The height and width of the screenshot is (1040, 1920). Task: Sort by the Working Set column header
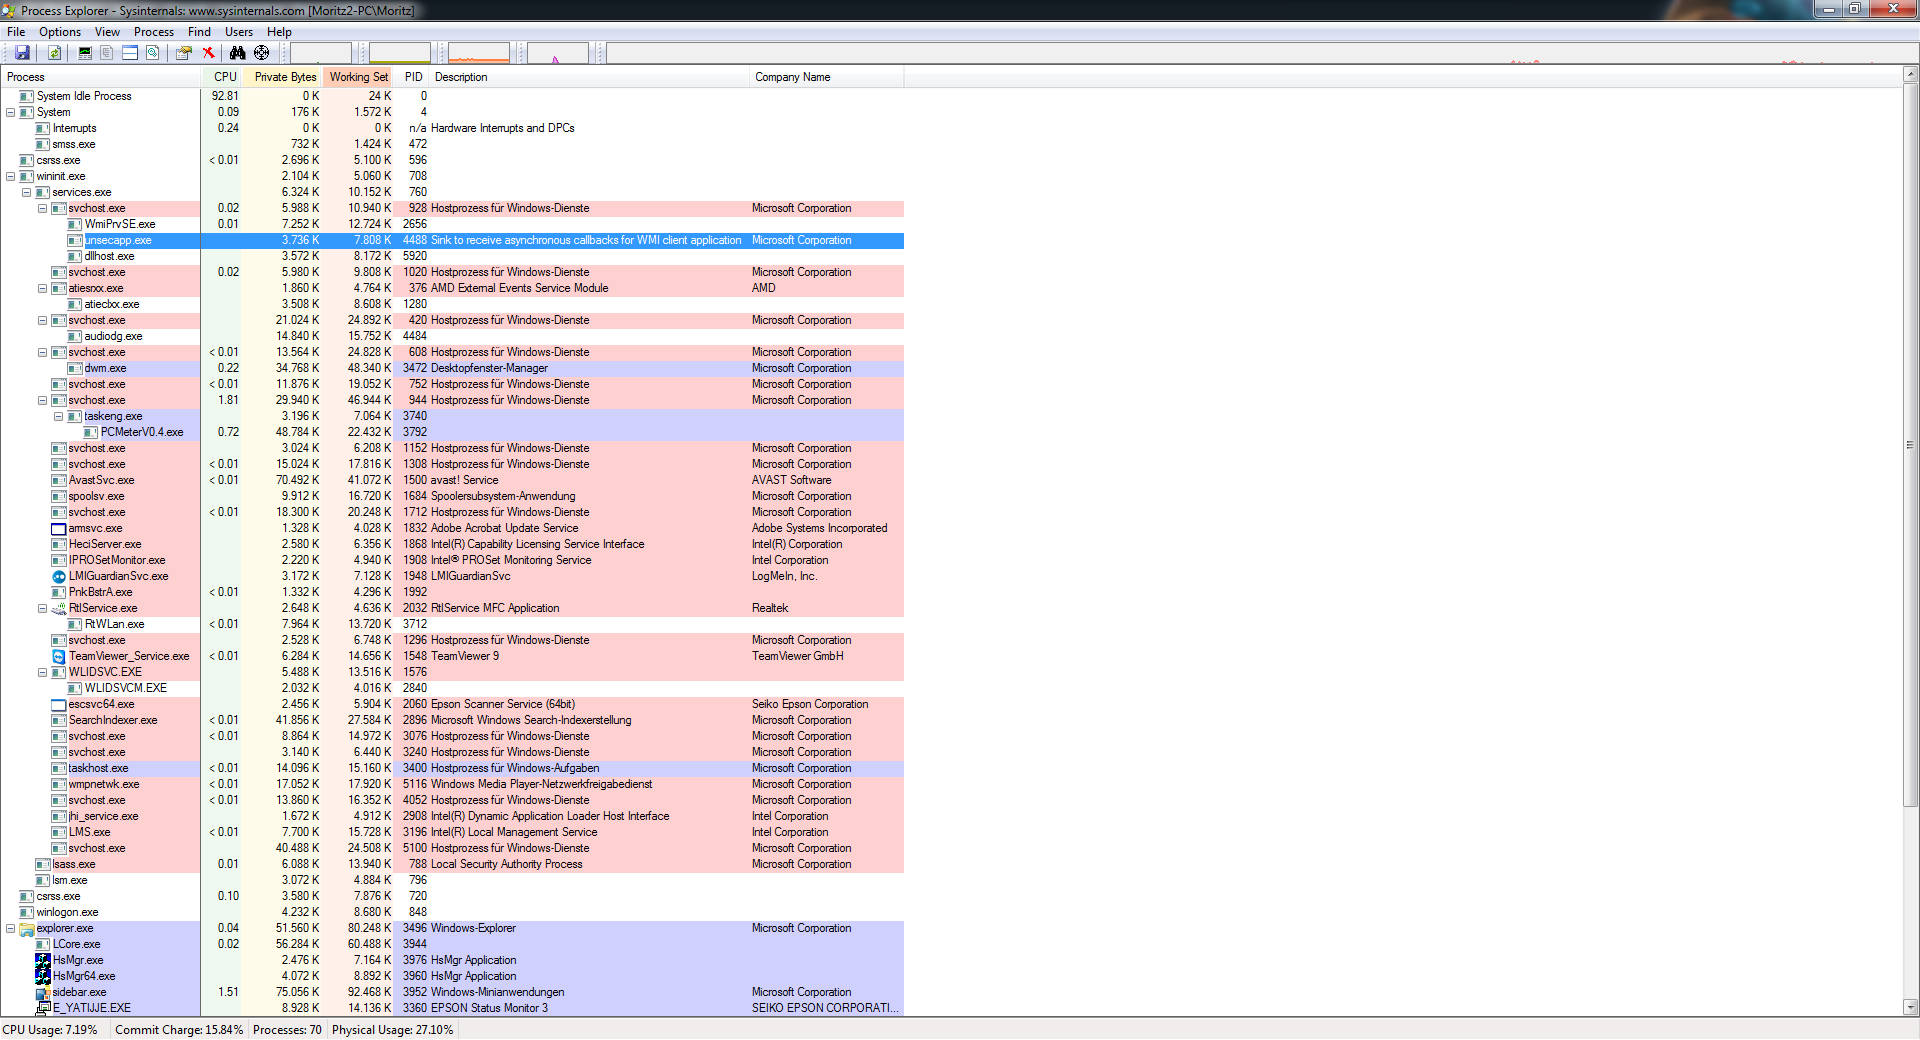pos(358,77)
